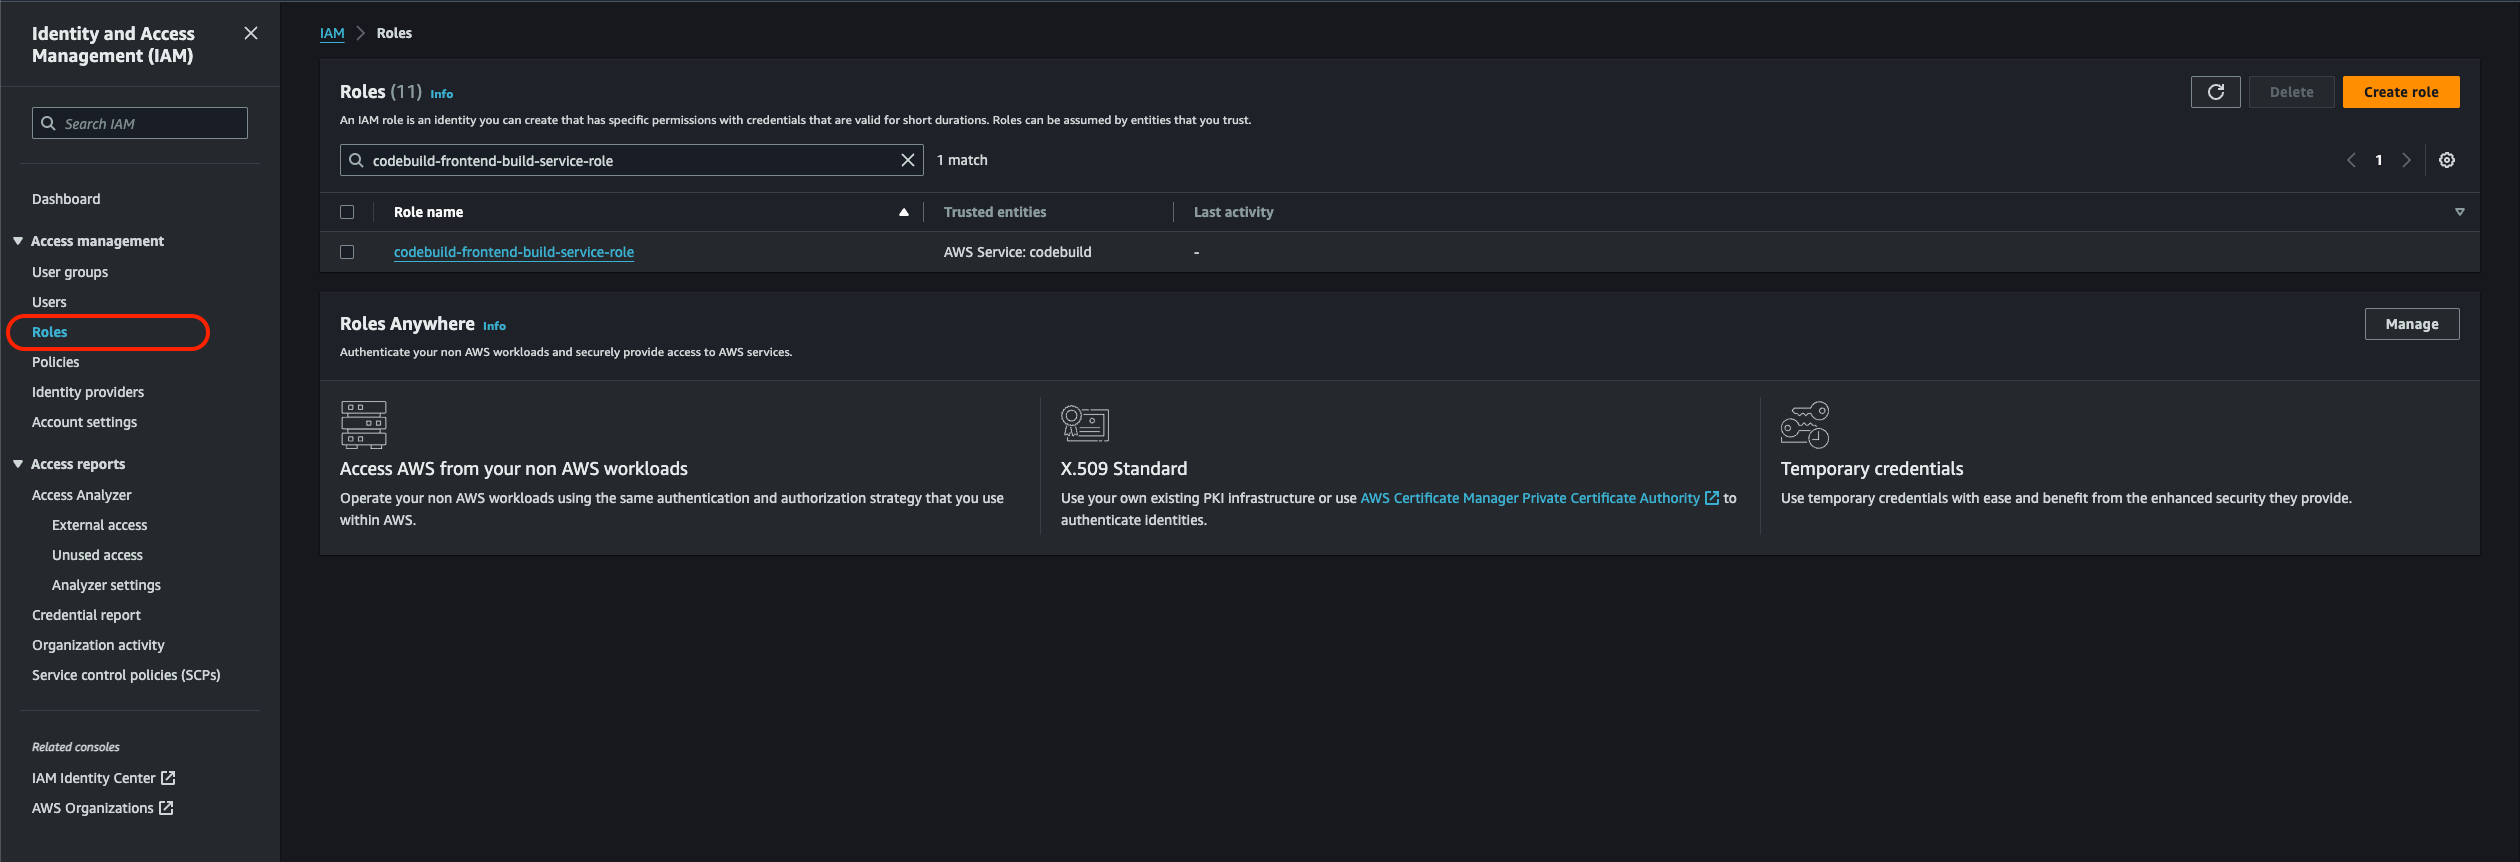Open User groups in the sidebar
Viewport: 2520px width, 862px height.
coord(70,272)
